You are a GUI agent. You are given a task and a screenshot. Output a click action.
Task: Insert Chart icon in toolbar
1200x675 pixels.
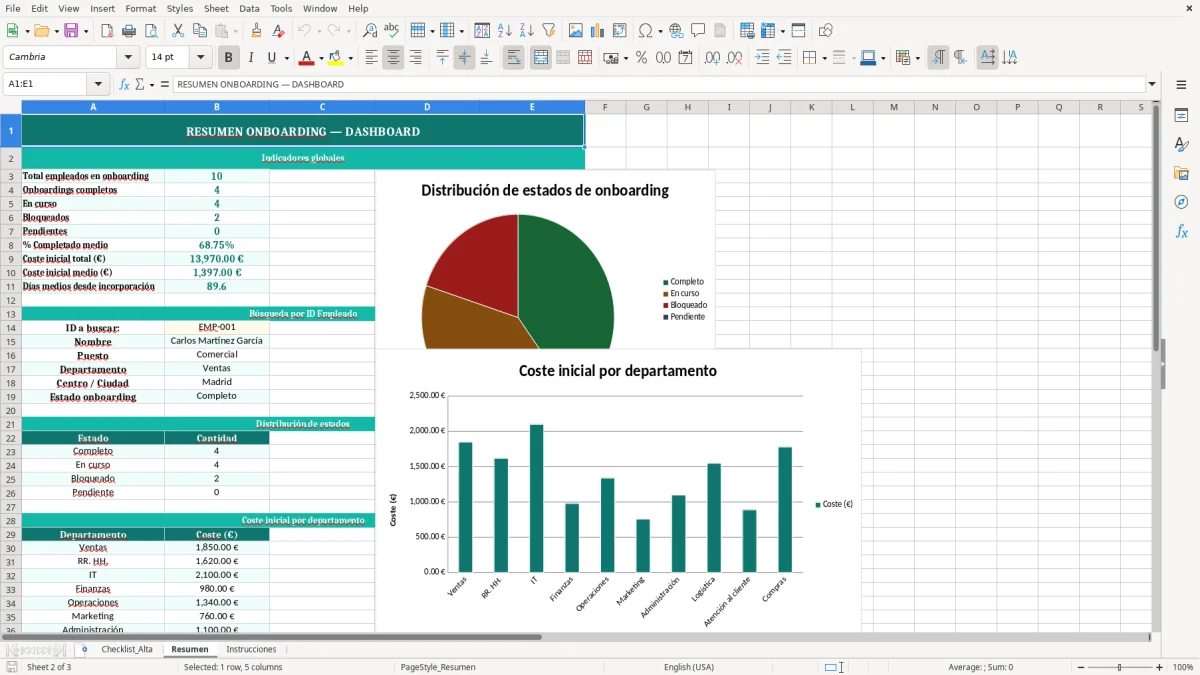click(x=597, y=31)
